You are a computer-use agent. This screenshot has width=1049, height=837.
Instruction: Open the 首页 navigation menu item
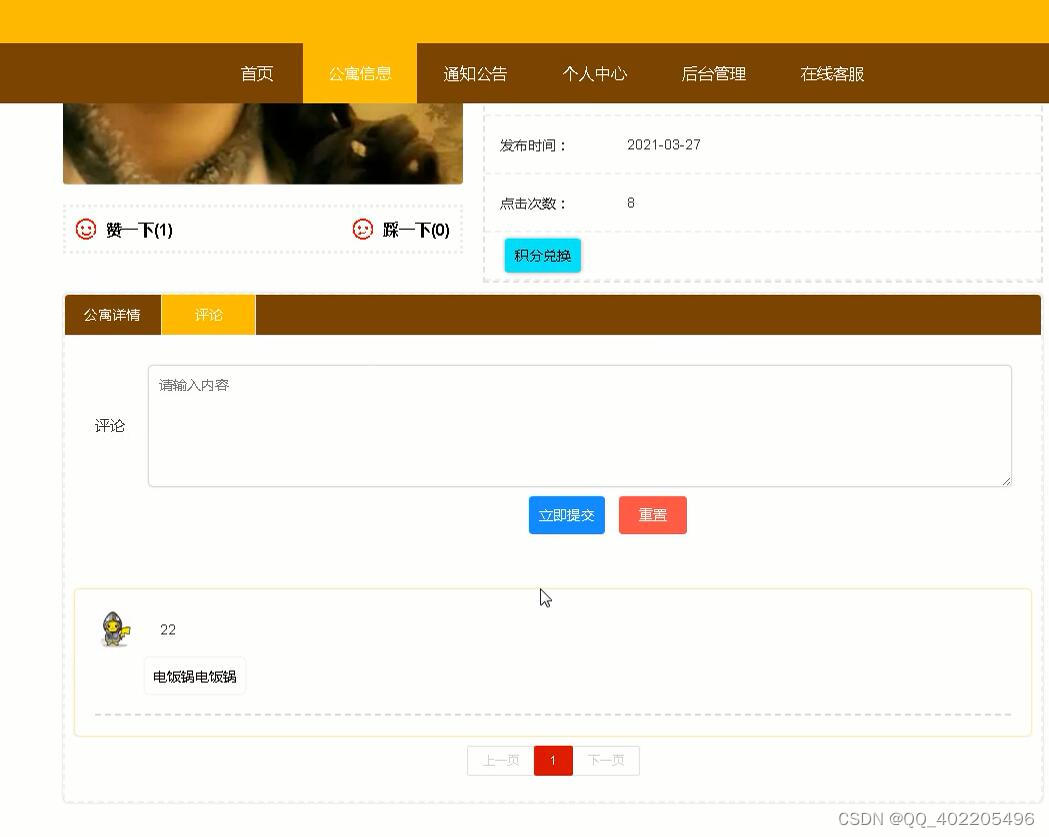tap(256, 73)
